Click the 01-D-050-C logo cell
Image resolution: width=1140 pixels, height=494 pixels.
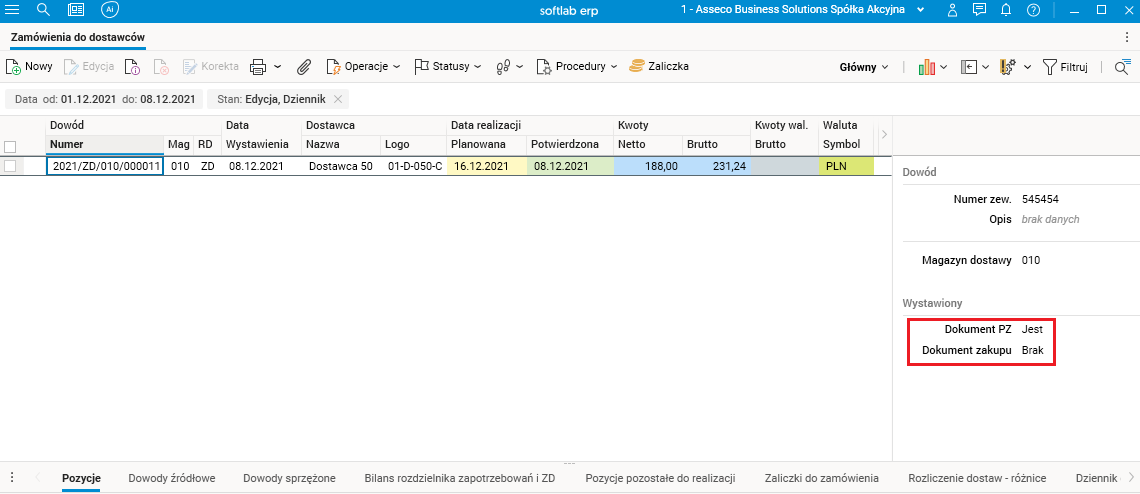coord(414,166)
